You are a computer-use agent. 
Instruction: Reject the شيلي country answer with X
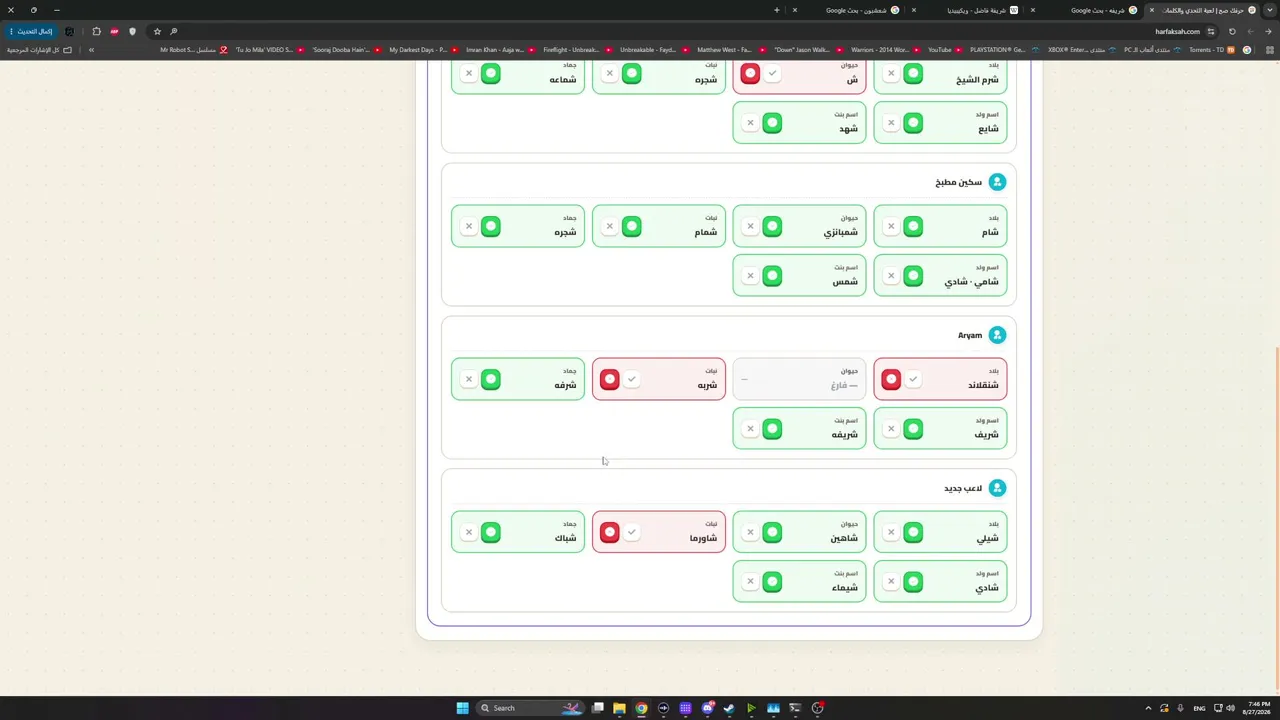tap(891, 532)
